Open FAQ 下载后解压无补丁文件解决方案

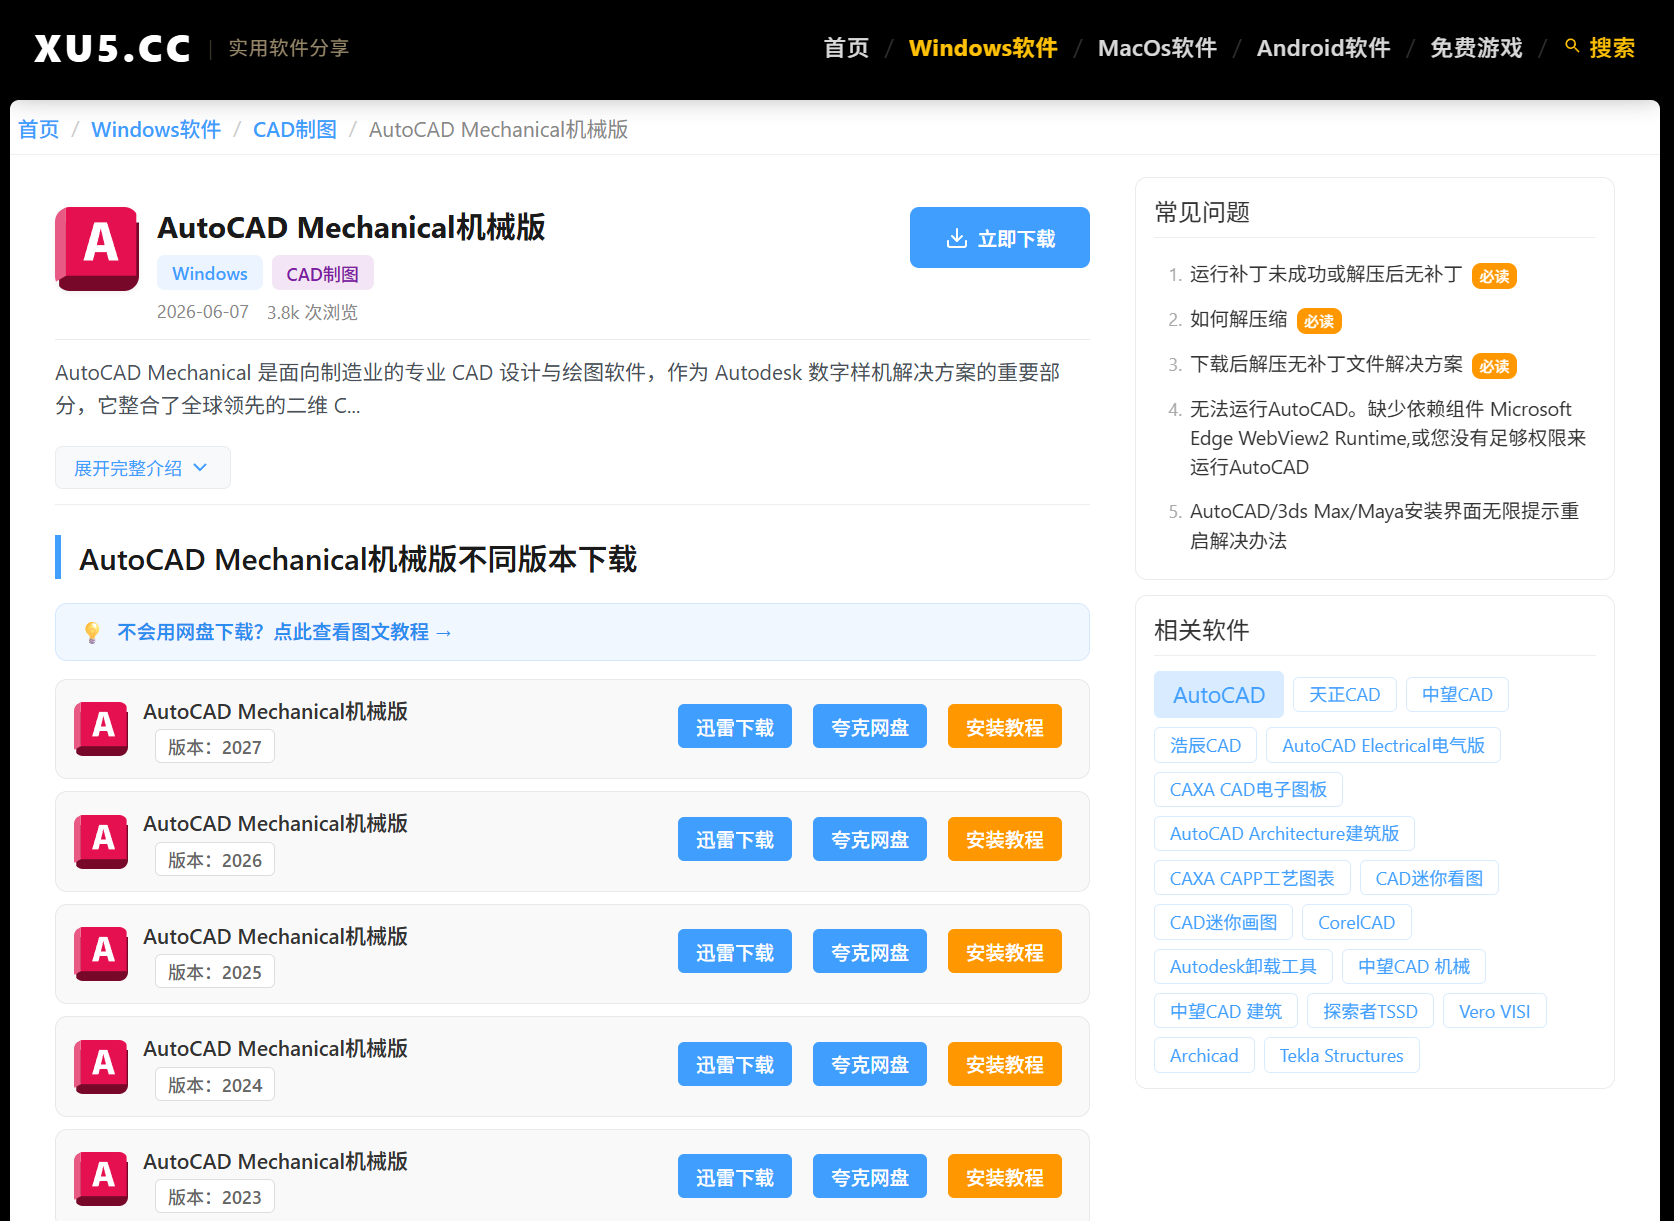click(1326, 364)
